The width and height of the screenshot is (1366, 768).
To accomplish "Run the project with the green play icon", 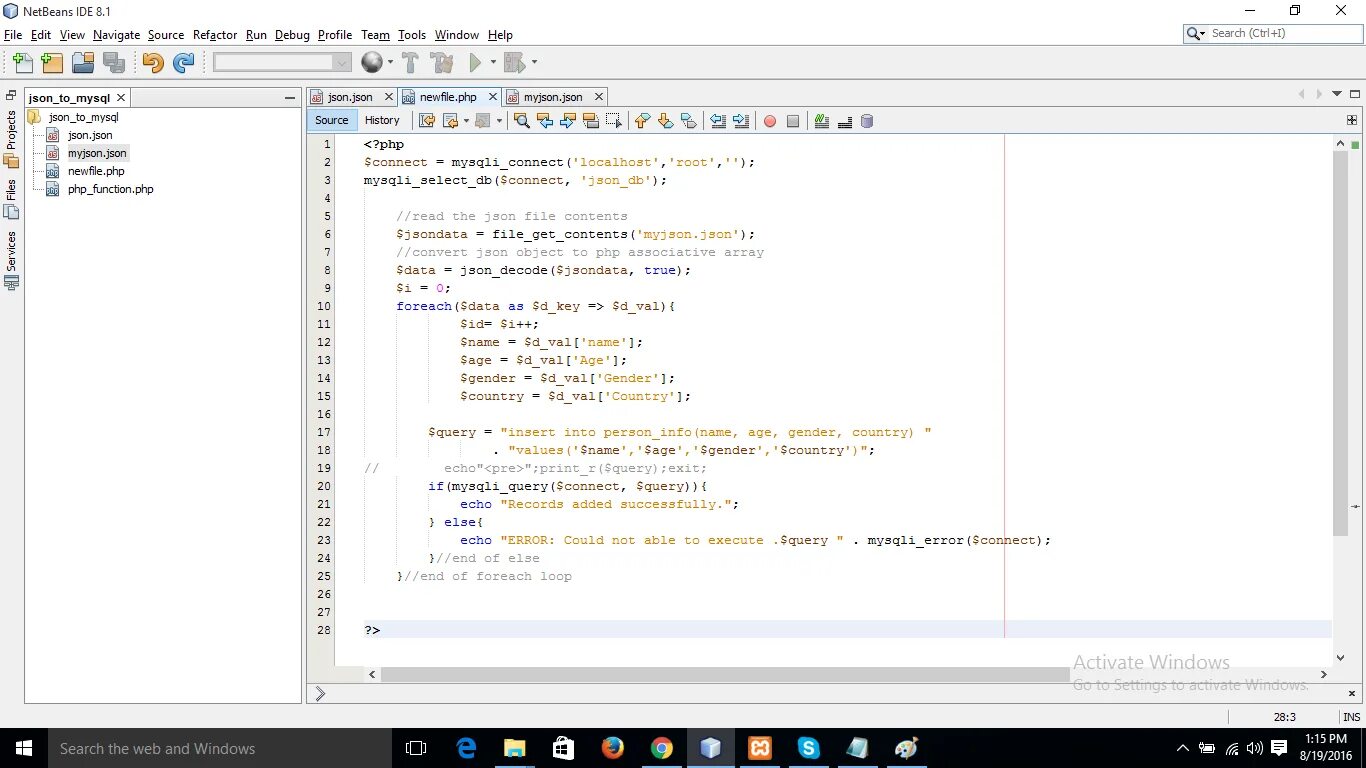I will tap(476, 63).
